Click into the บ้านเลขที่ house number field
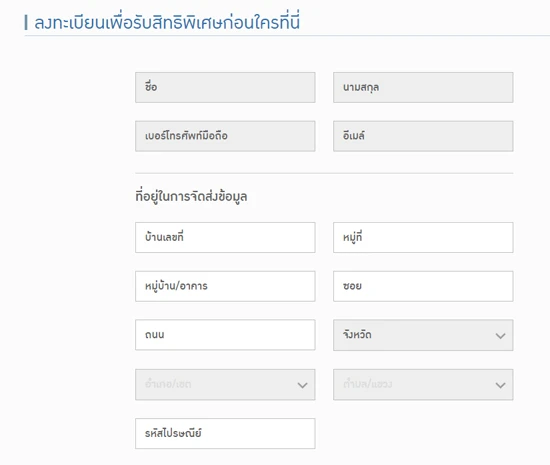The width and height of the screenshot is (550, 465). point(225,237)
